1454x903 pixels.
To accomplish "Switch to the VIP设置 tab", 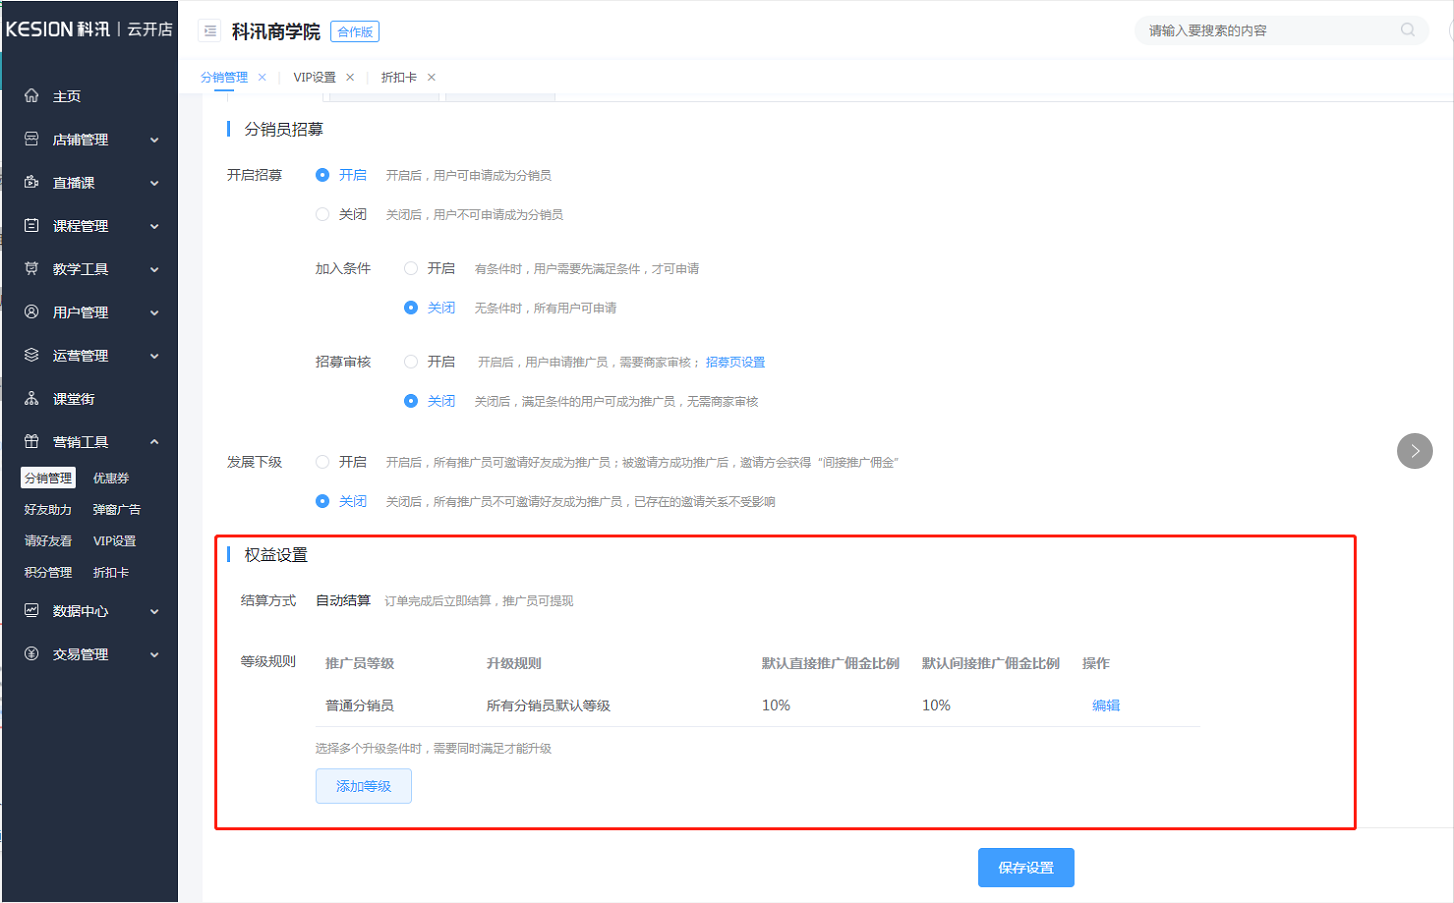I will [x=314, y=77].
